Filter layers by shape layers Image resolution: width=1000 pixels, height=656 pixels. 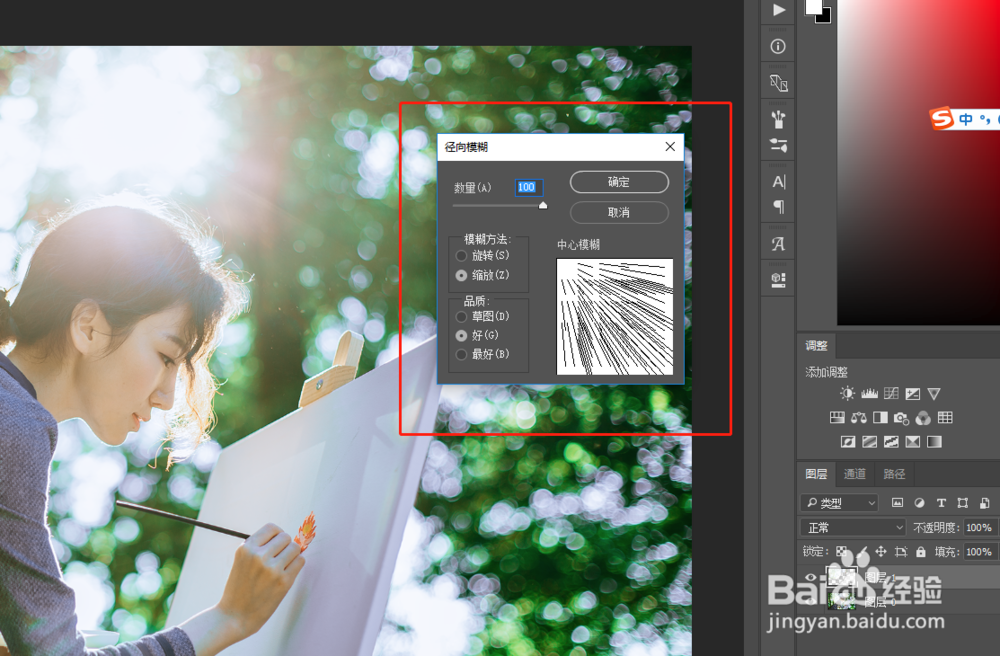click(x=963, y=502)
